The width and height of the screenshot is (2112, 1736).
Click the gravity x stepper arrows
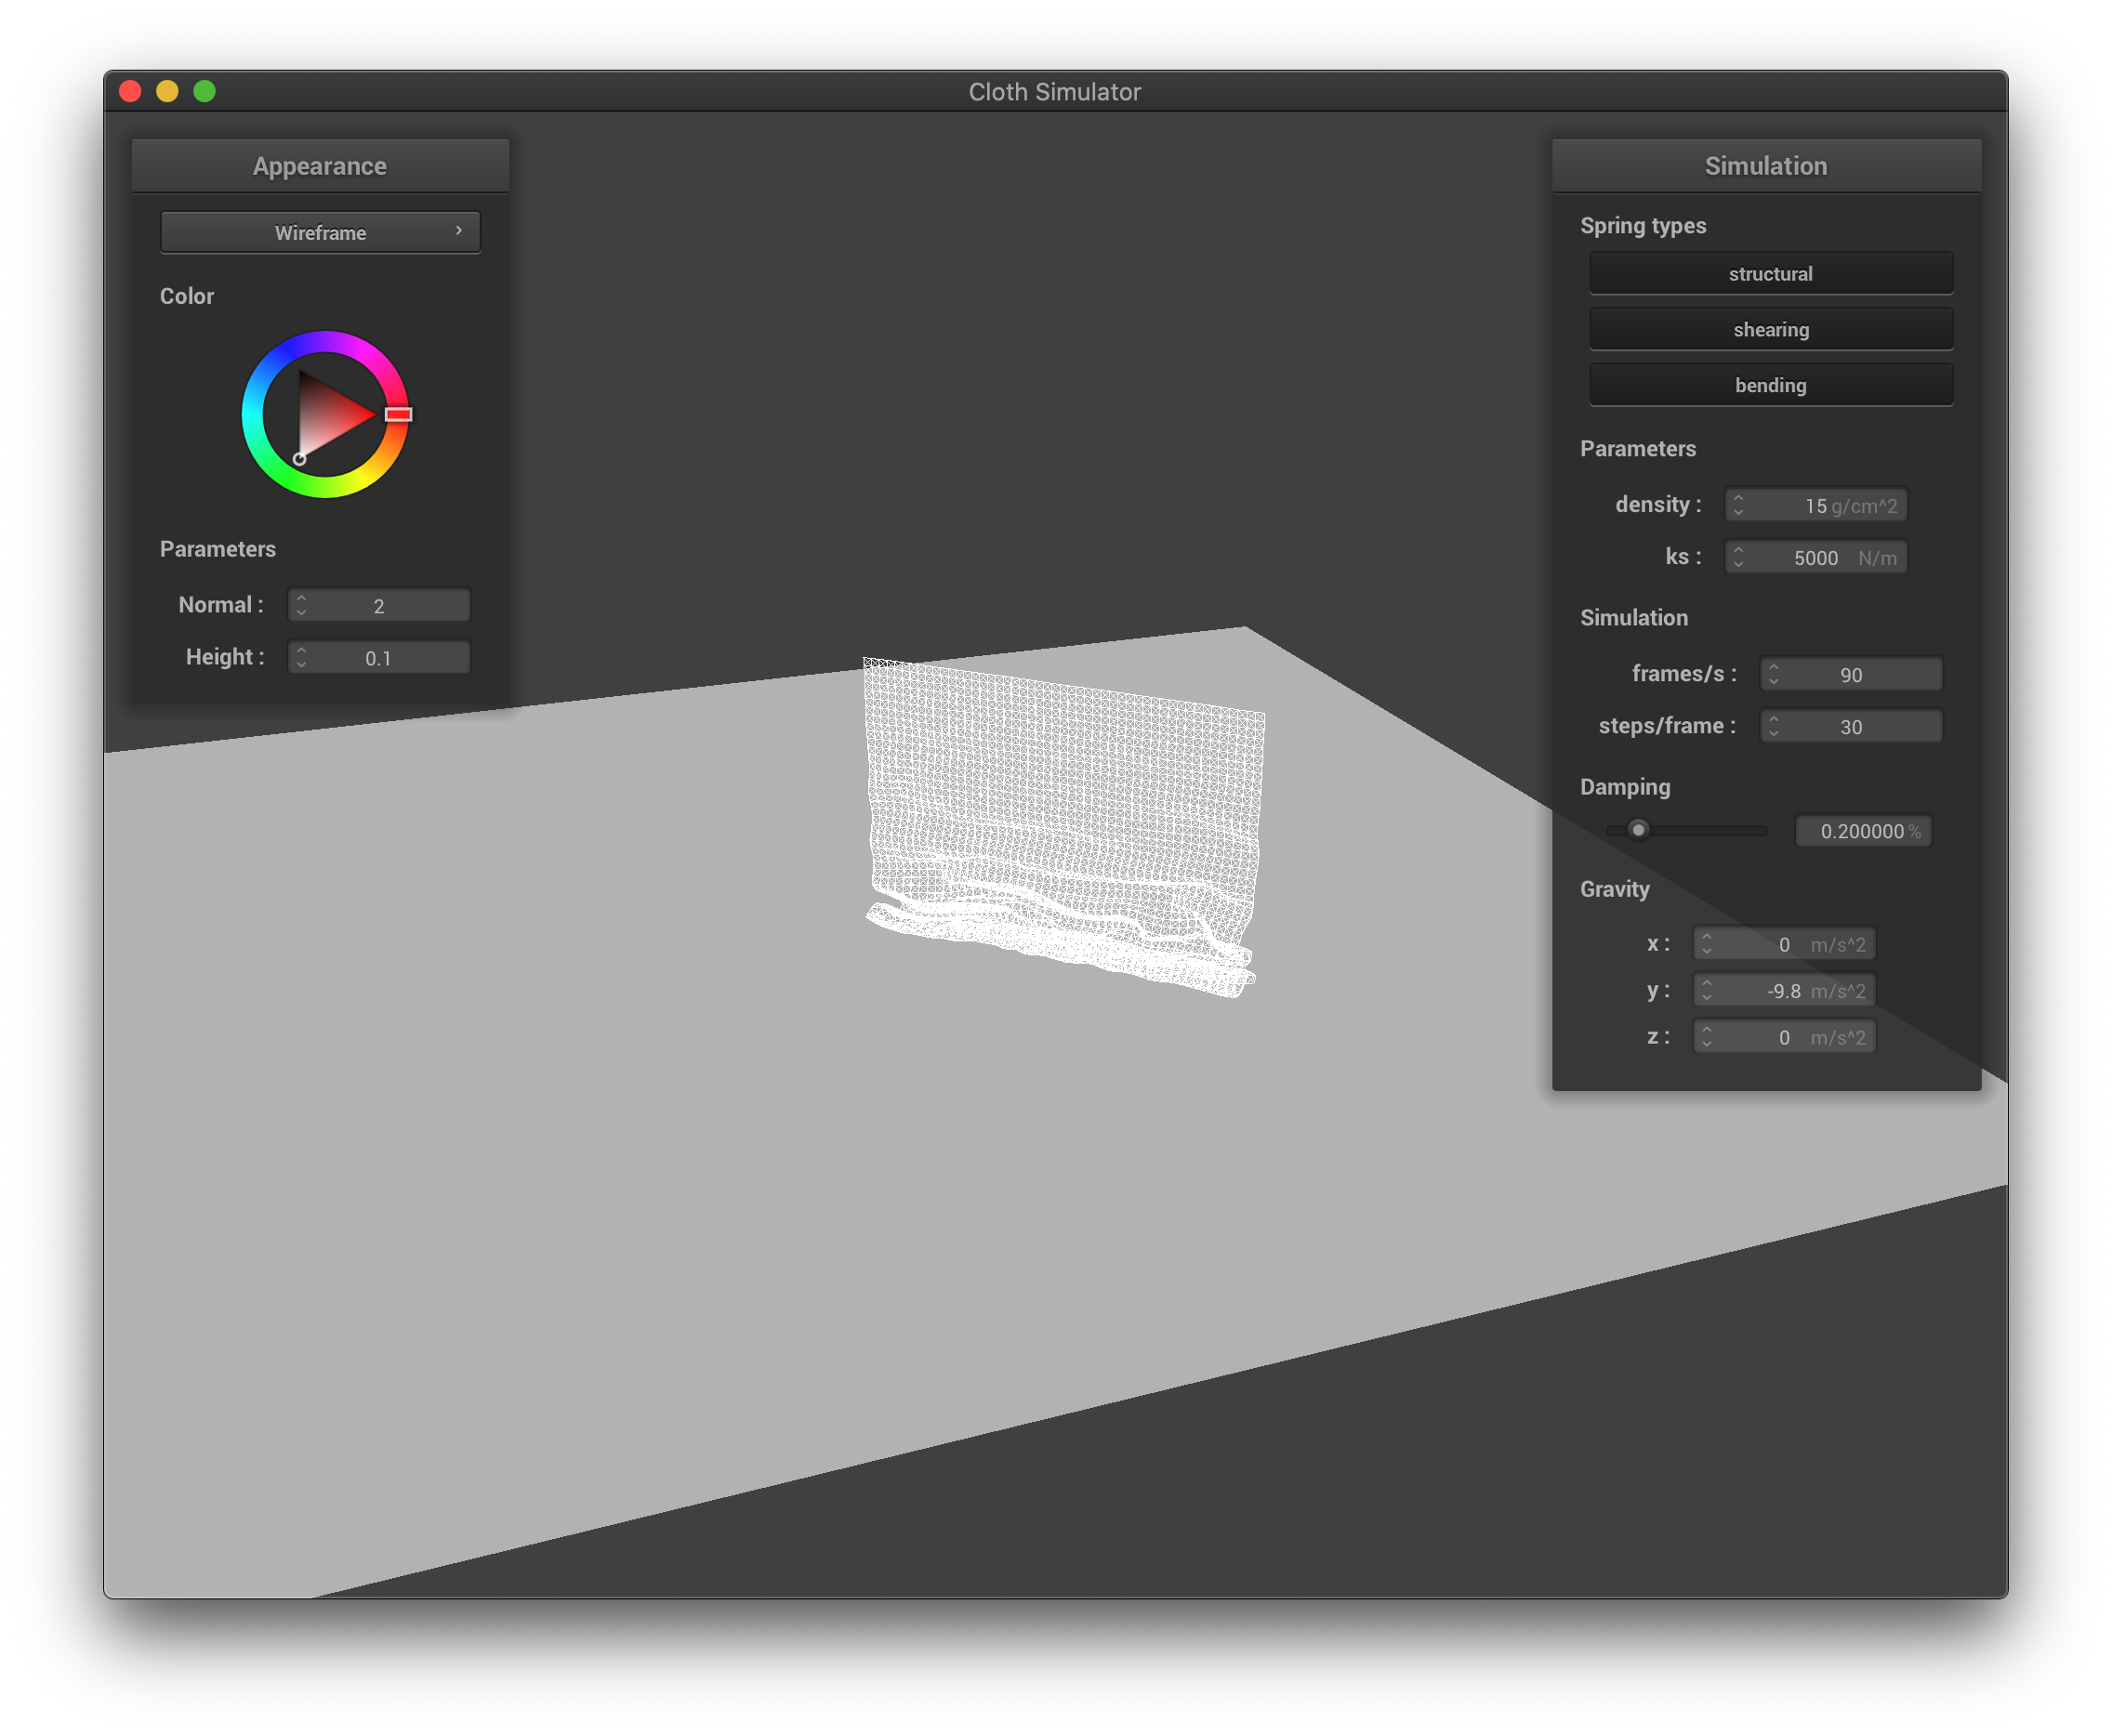tap(1707, 944)
